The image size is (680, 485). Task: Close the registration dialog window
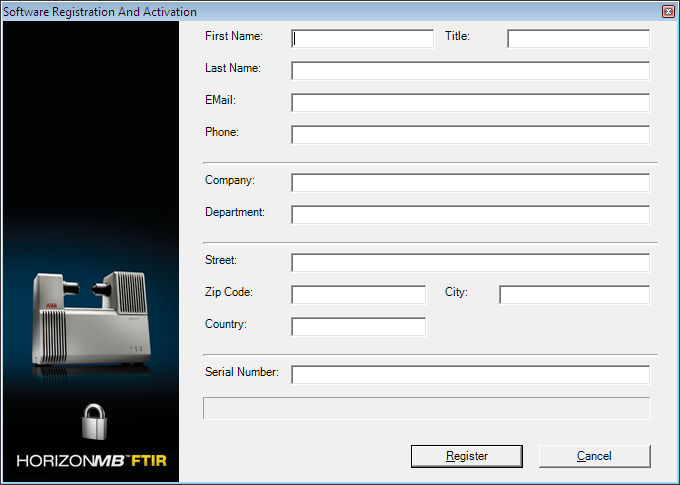(x=668, y=11)
